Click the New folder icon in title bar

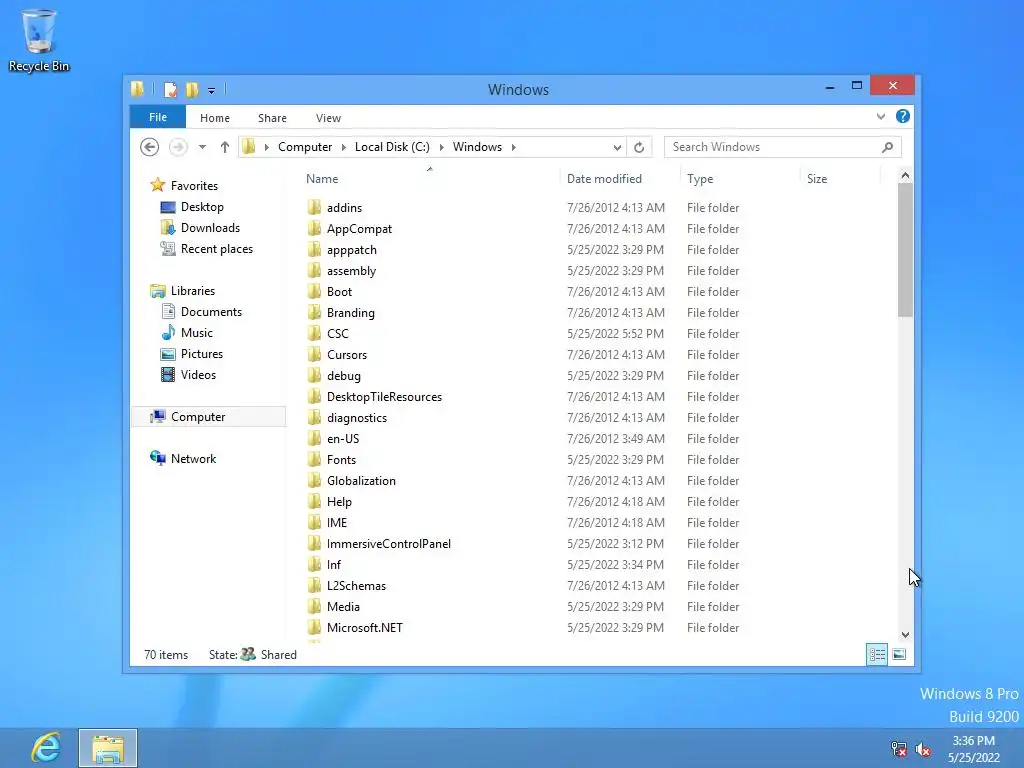[192, 89]
